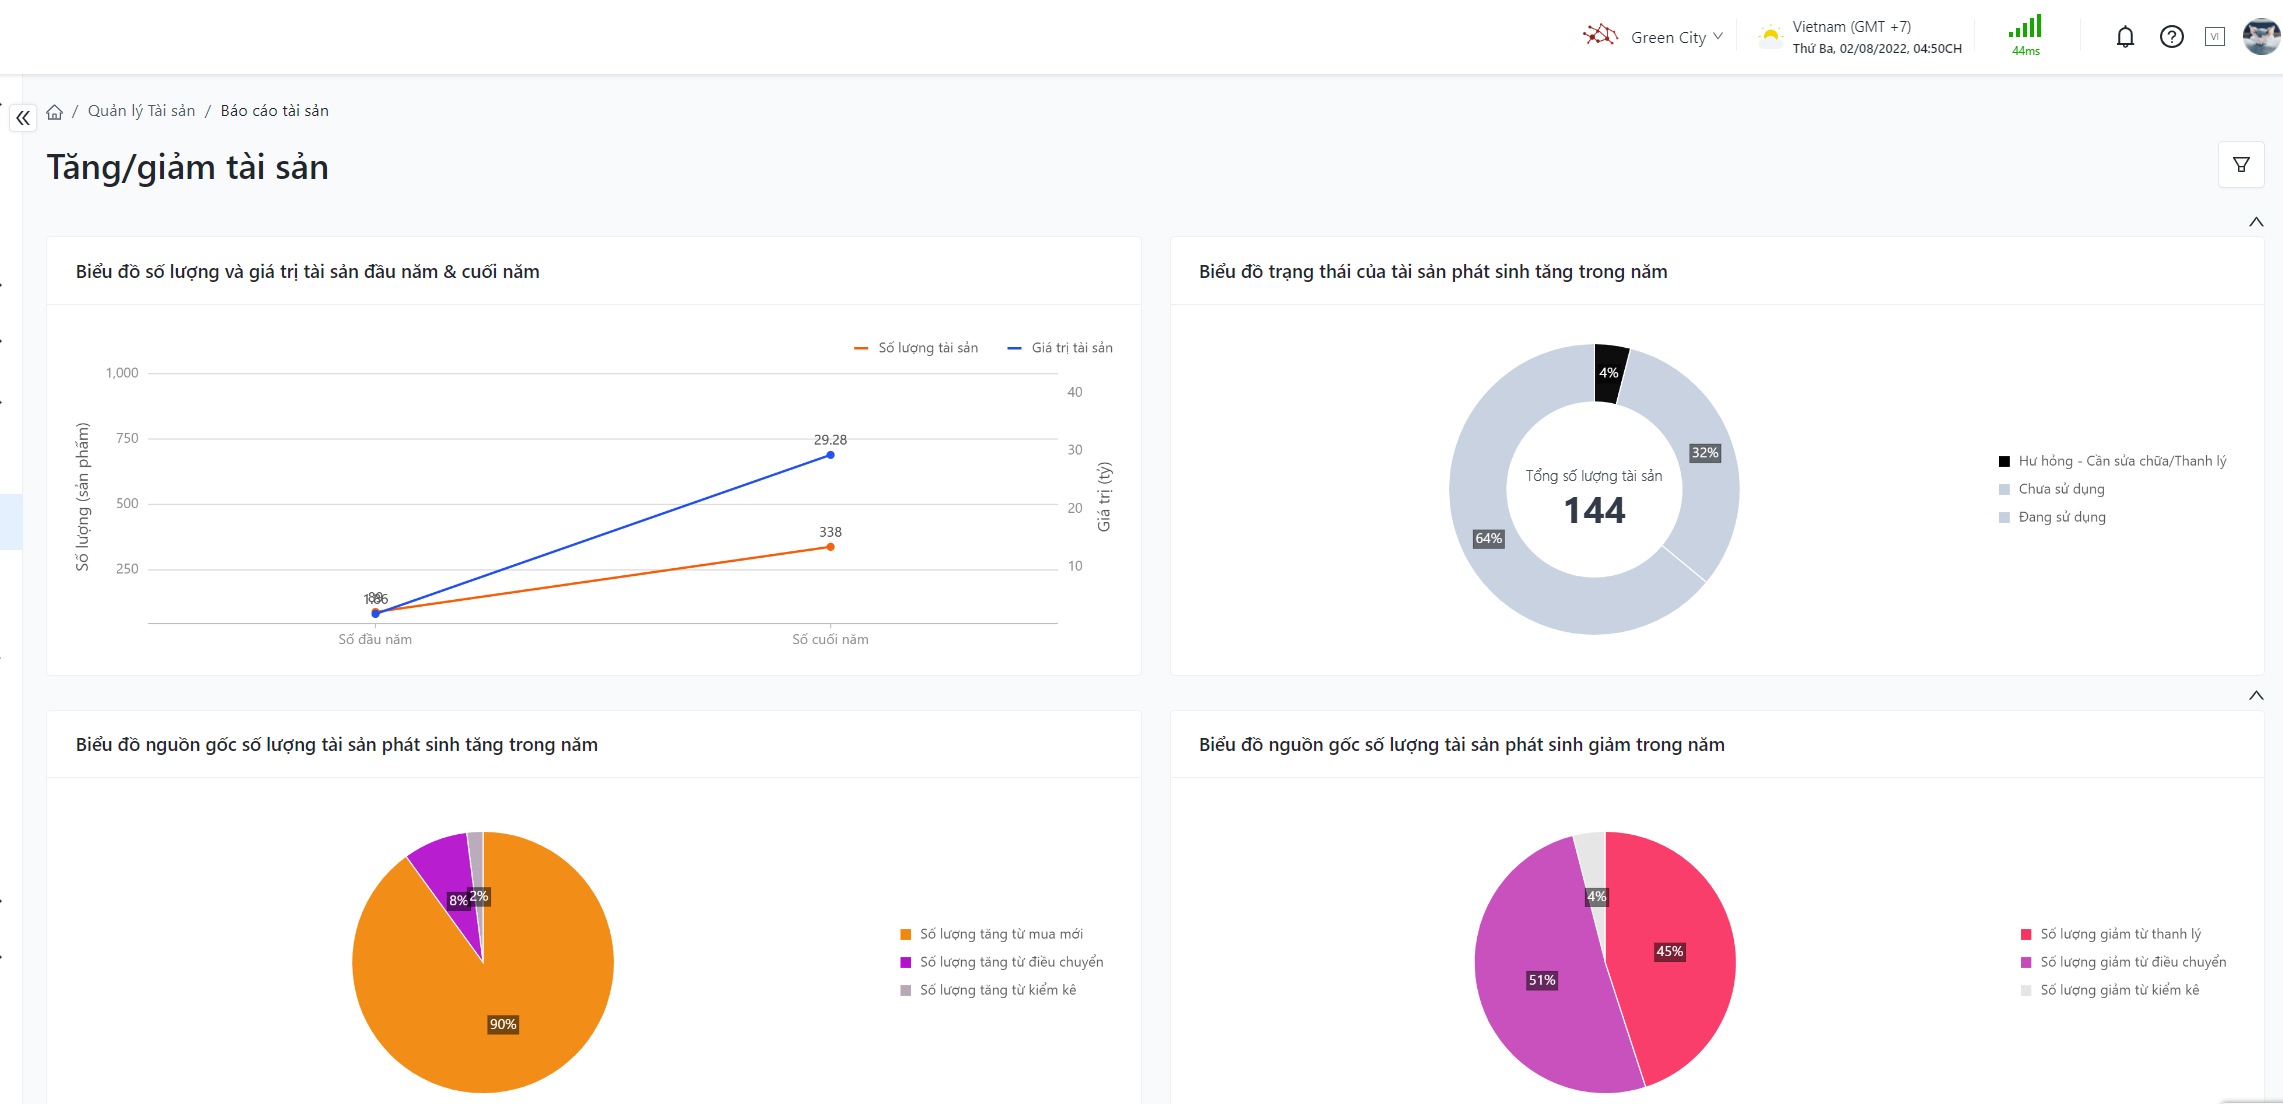Open the Green City dropdown
The width and height of the screenshot is (2283, 1104).
(x=1668, y=37)
